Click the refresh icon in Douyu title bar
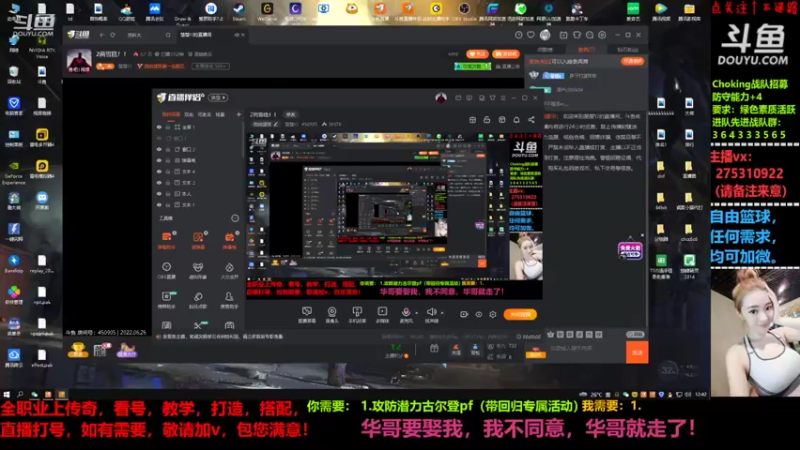This screenshot has height=450, width=800. (113, 35)
